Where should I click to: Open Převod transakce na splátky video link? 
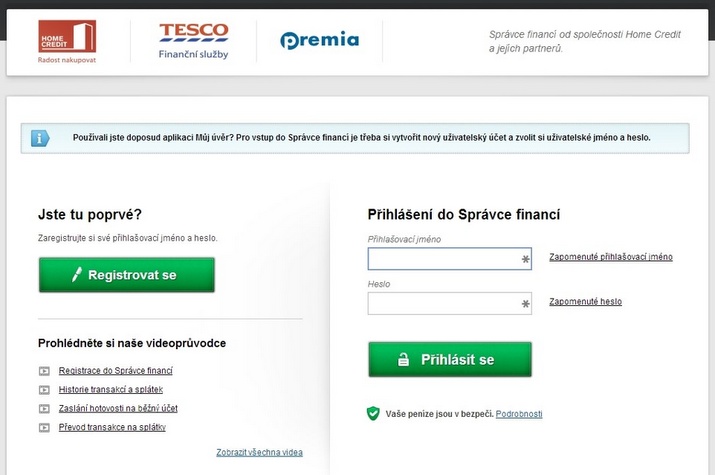(112, 427)
